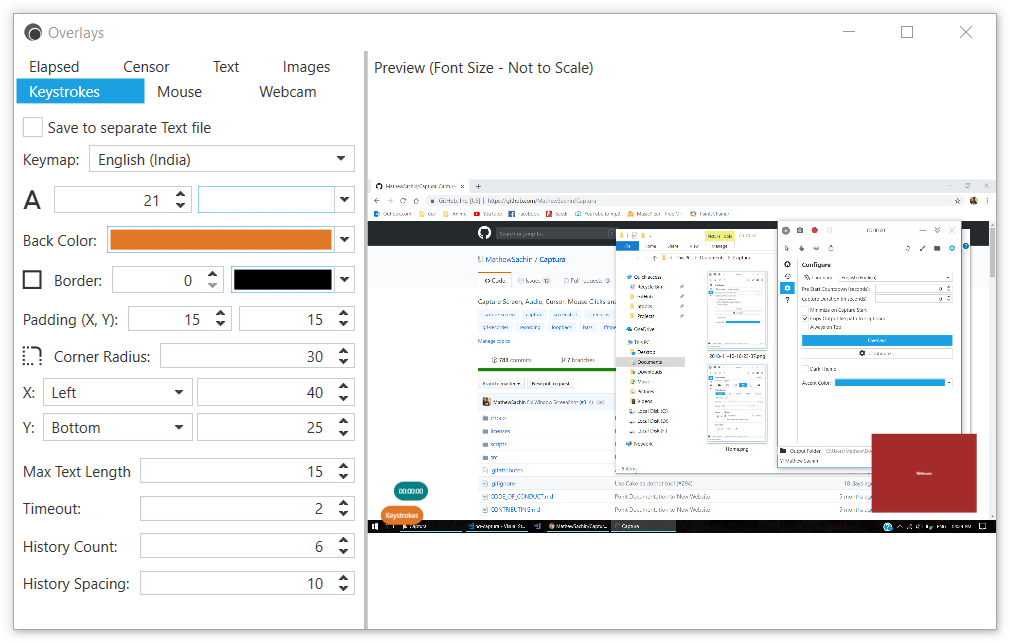1010x643 pixels.
Task: Increase the font size stepper value
Action: (180, 194)
